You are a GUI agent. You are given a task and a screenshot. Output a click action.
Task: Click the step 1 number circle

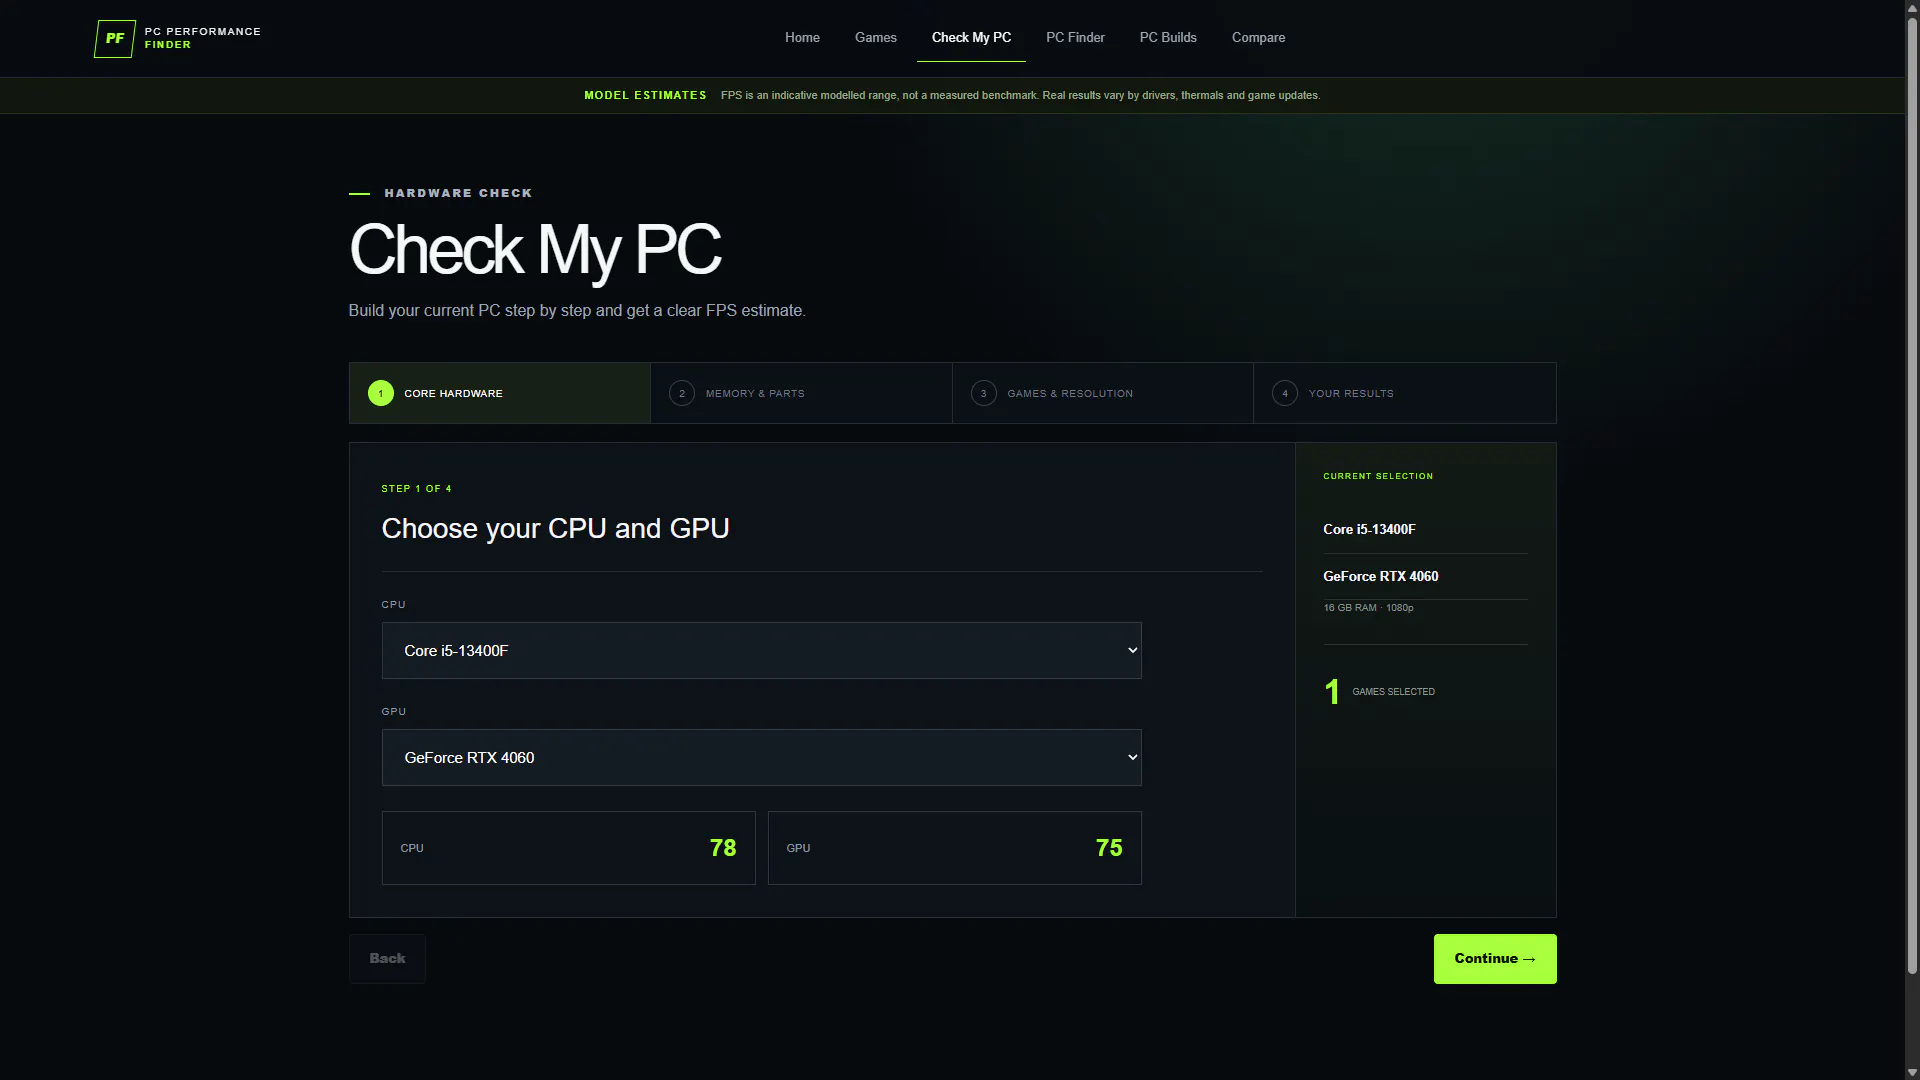pyautogui.click(x=381, y=393)
